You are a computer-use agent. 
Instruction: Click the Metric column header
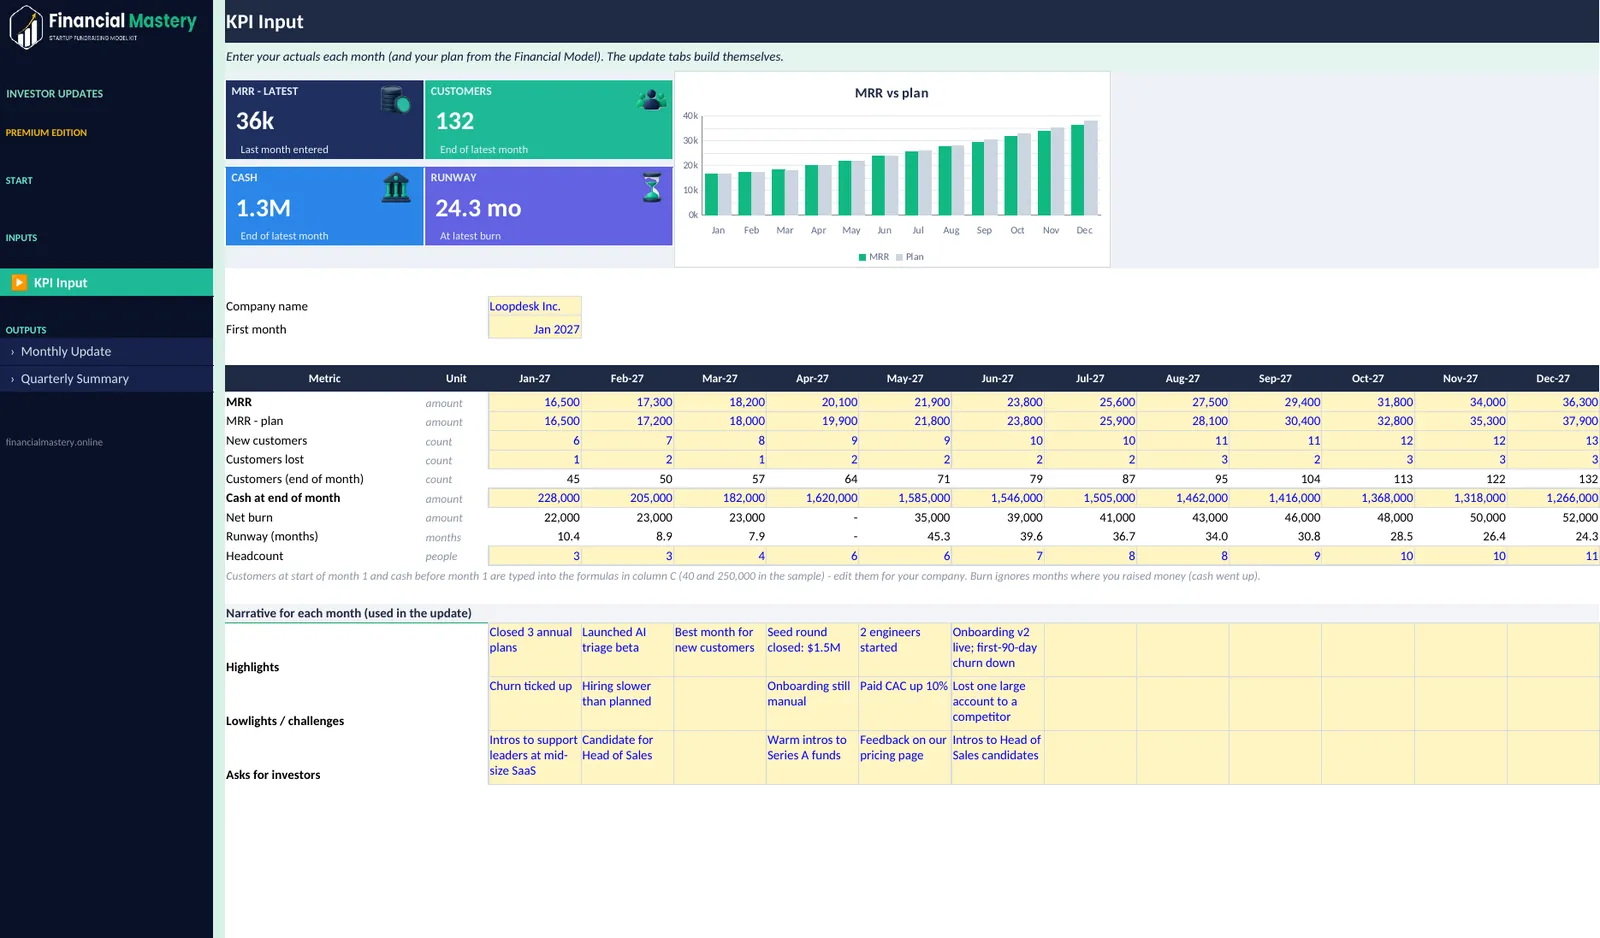tap(324, 379)
